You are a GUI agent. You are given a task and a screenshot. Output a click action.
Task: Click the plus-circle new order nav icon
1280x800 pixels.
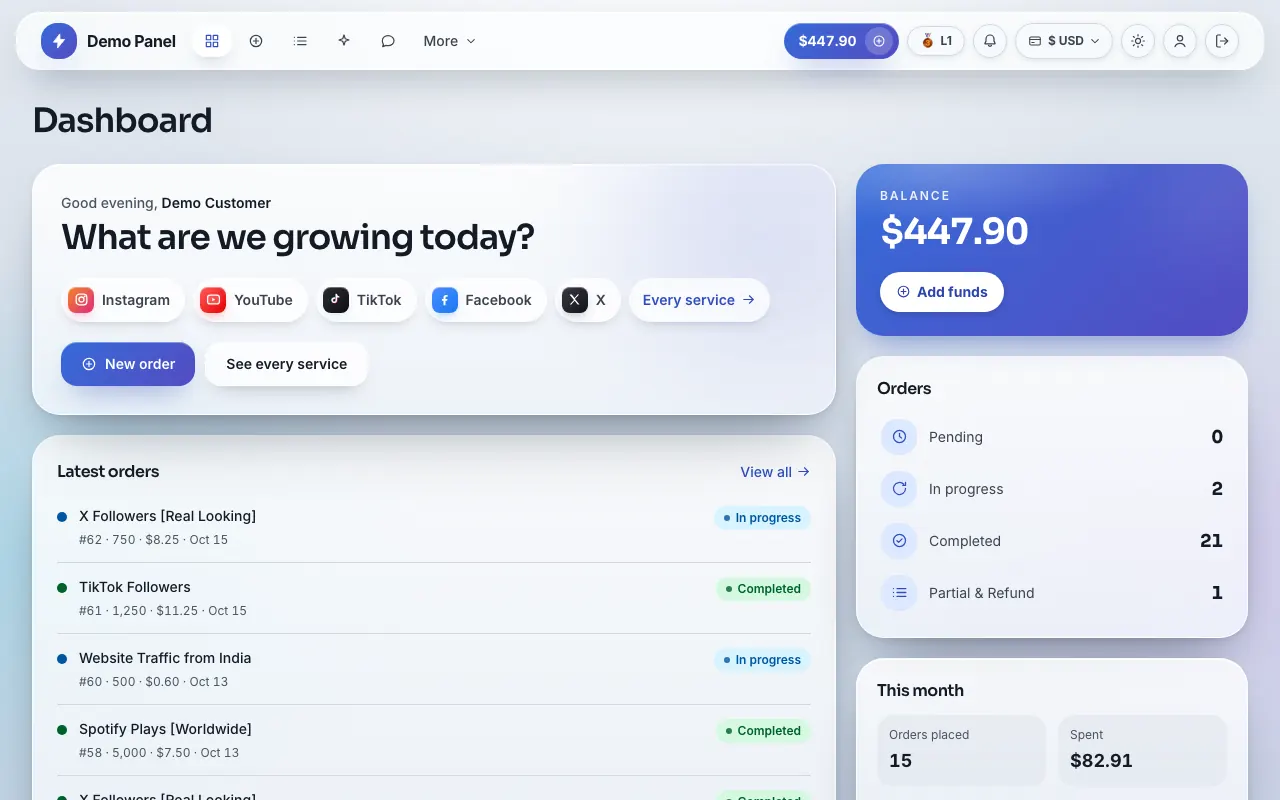click(256, 41)
